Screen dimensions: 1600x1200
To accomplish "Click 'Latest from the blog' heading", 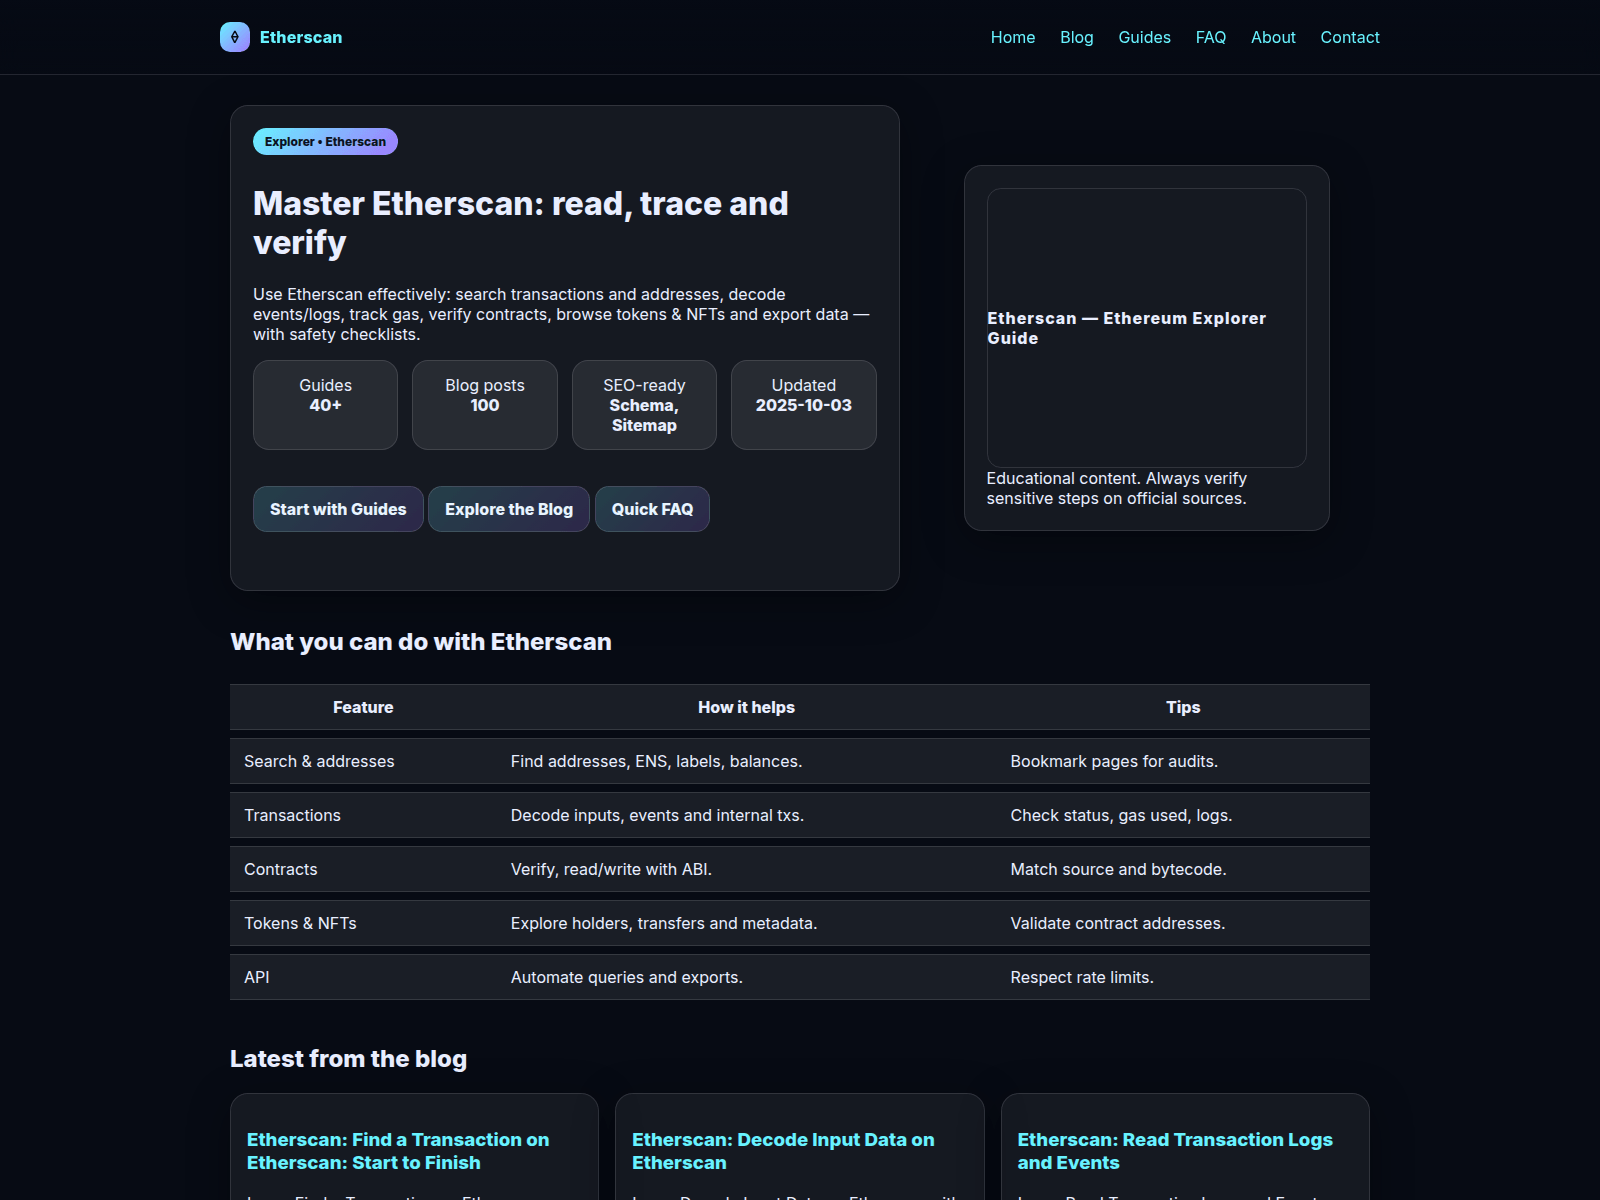I will click(x=348, y=1059).
